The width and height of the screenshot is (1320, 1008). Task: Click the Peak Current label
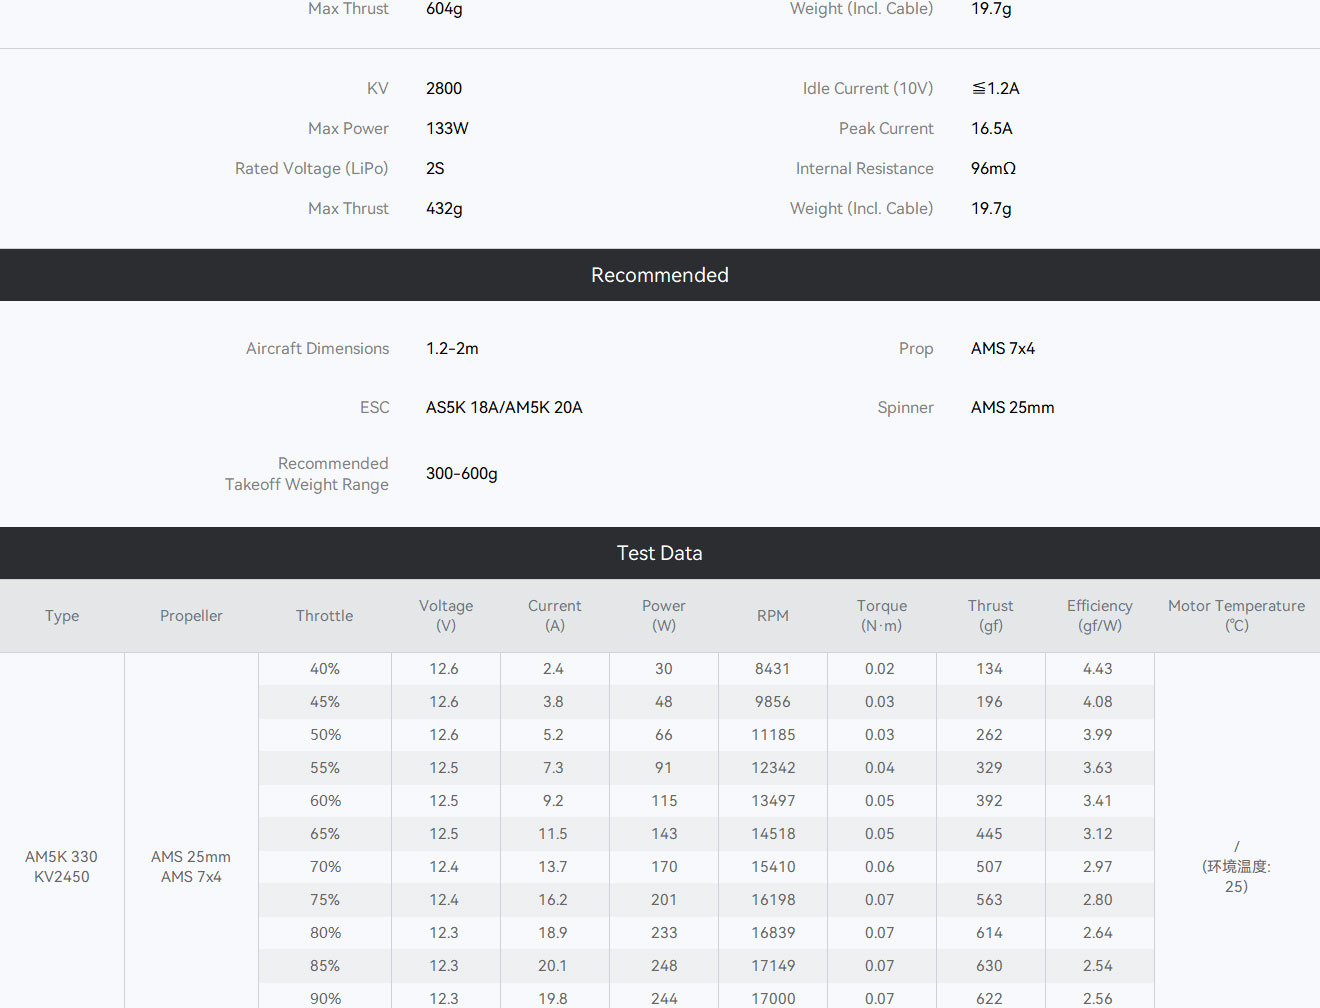886,128
